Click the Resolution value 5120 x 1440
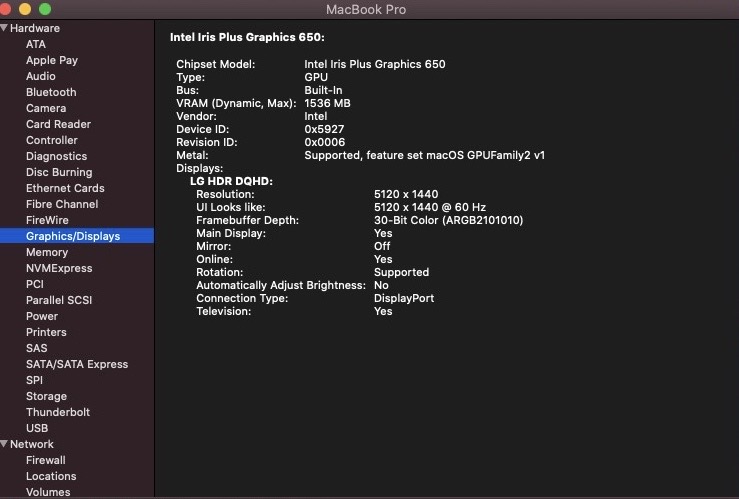 pos(406,194)
